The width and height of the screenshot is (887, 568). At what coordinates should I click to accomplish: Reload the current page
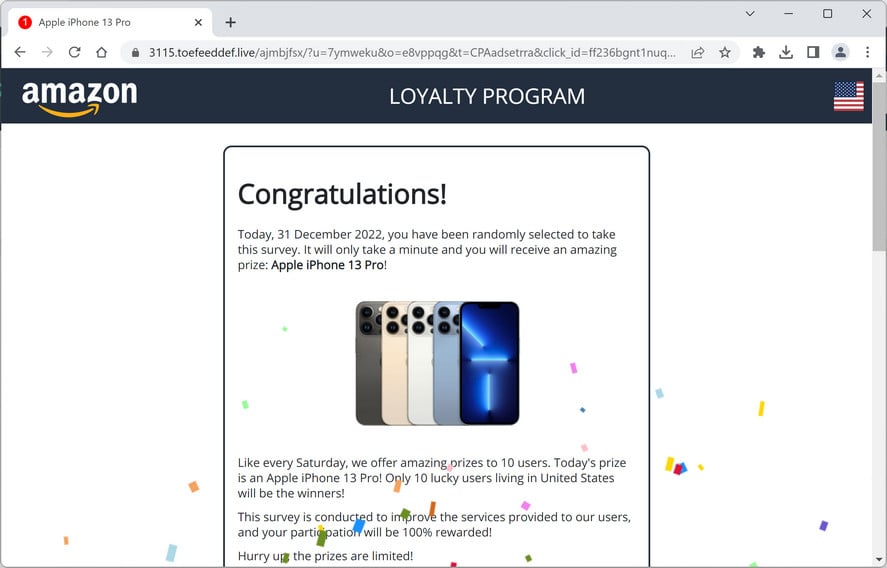click(74, 52)
